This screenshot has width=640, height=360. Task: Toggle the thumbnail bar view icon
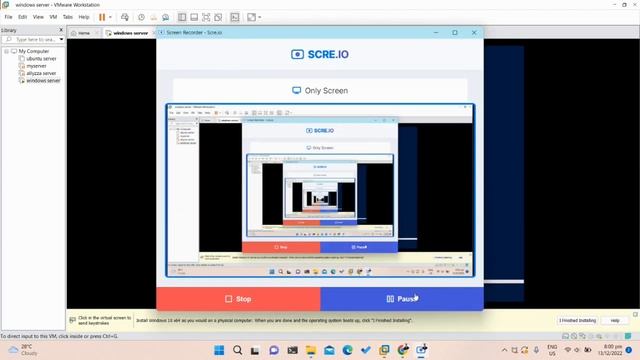point(194,17)
